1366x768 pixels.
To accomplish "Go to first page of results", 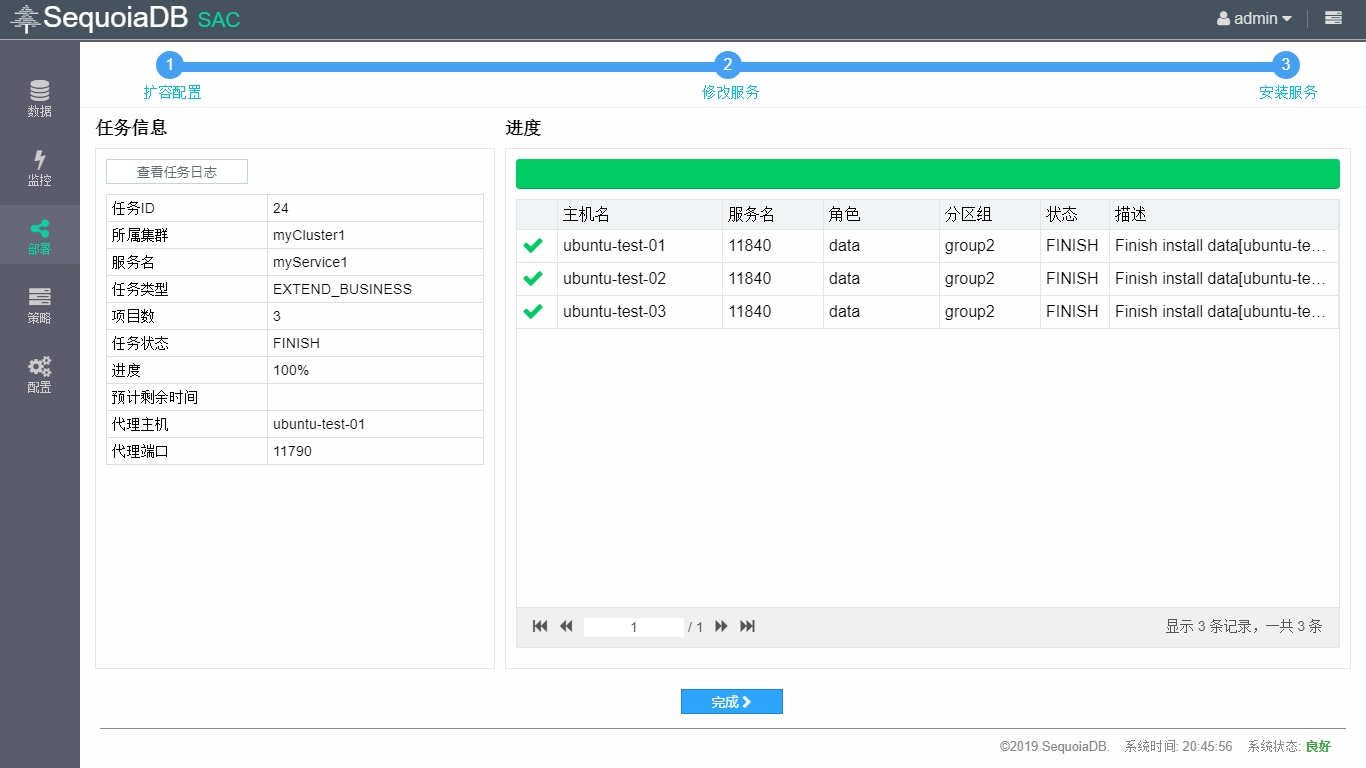I will [x=540, y=626].
